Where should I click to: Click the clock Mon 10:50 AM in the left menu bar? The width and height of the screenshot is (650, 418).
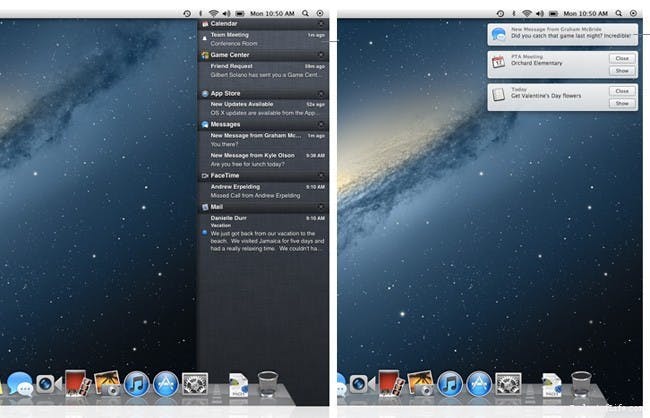coord(272,13)
